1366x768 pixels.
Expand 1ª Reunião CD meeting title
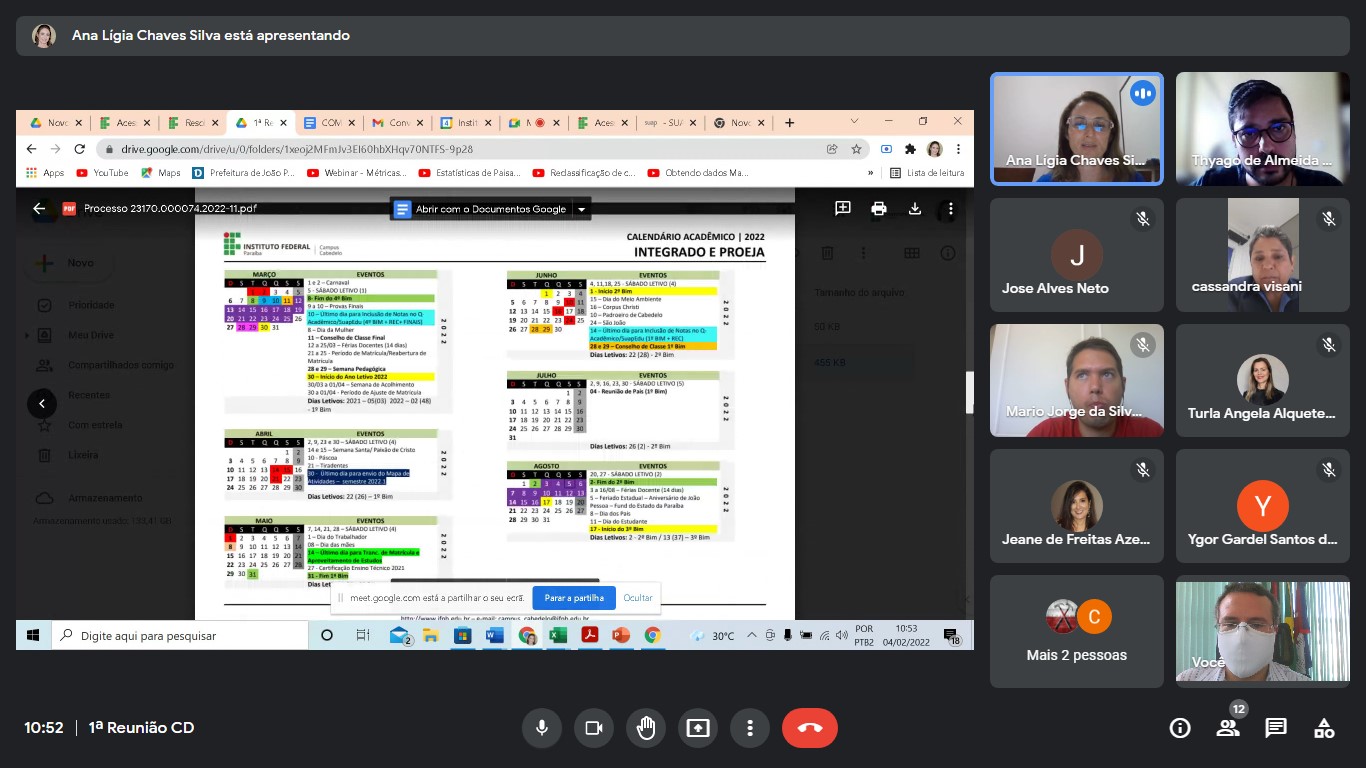141,728
